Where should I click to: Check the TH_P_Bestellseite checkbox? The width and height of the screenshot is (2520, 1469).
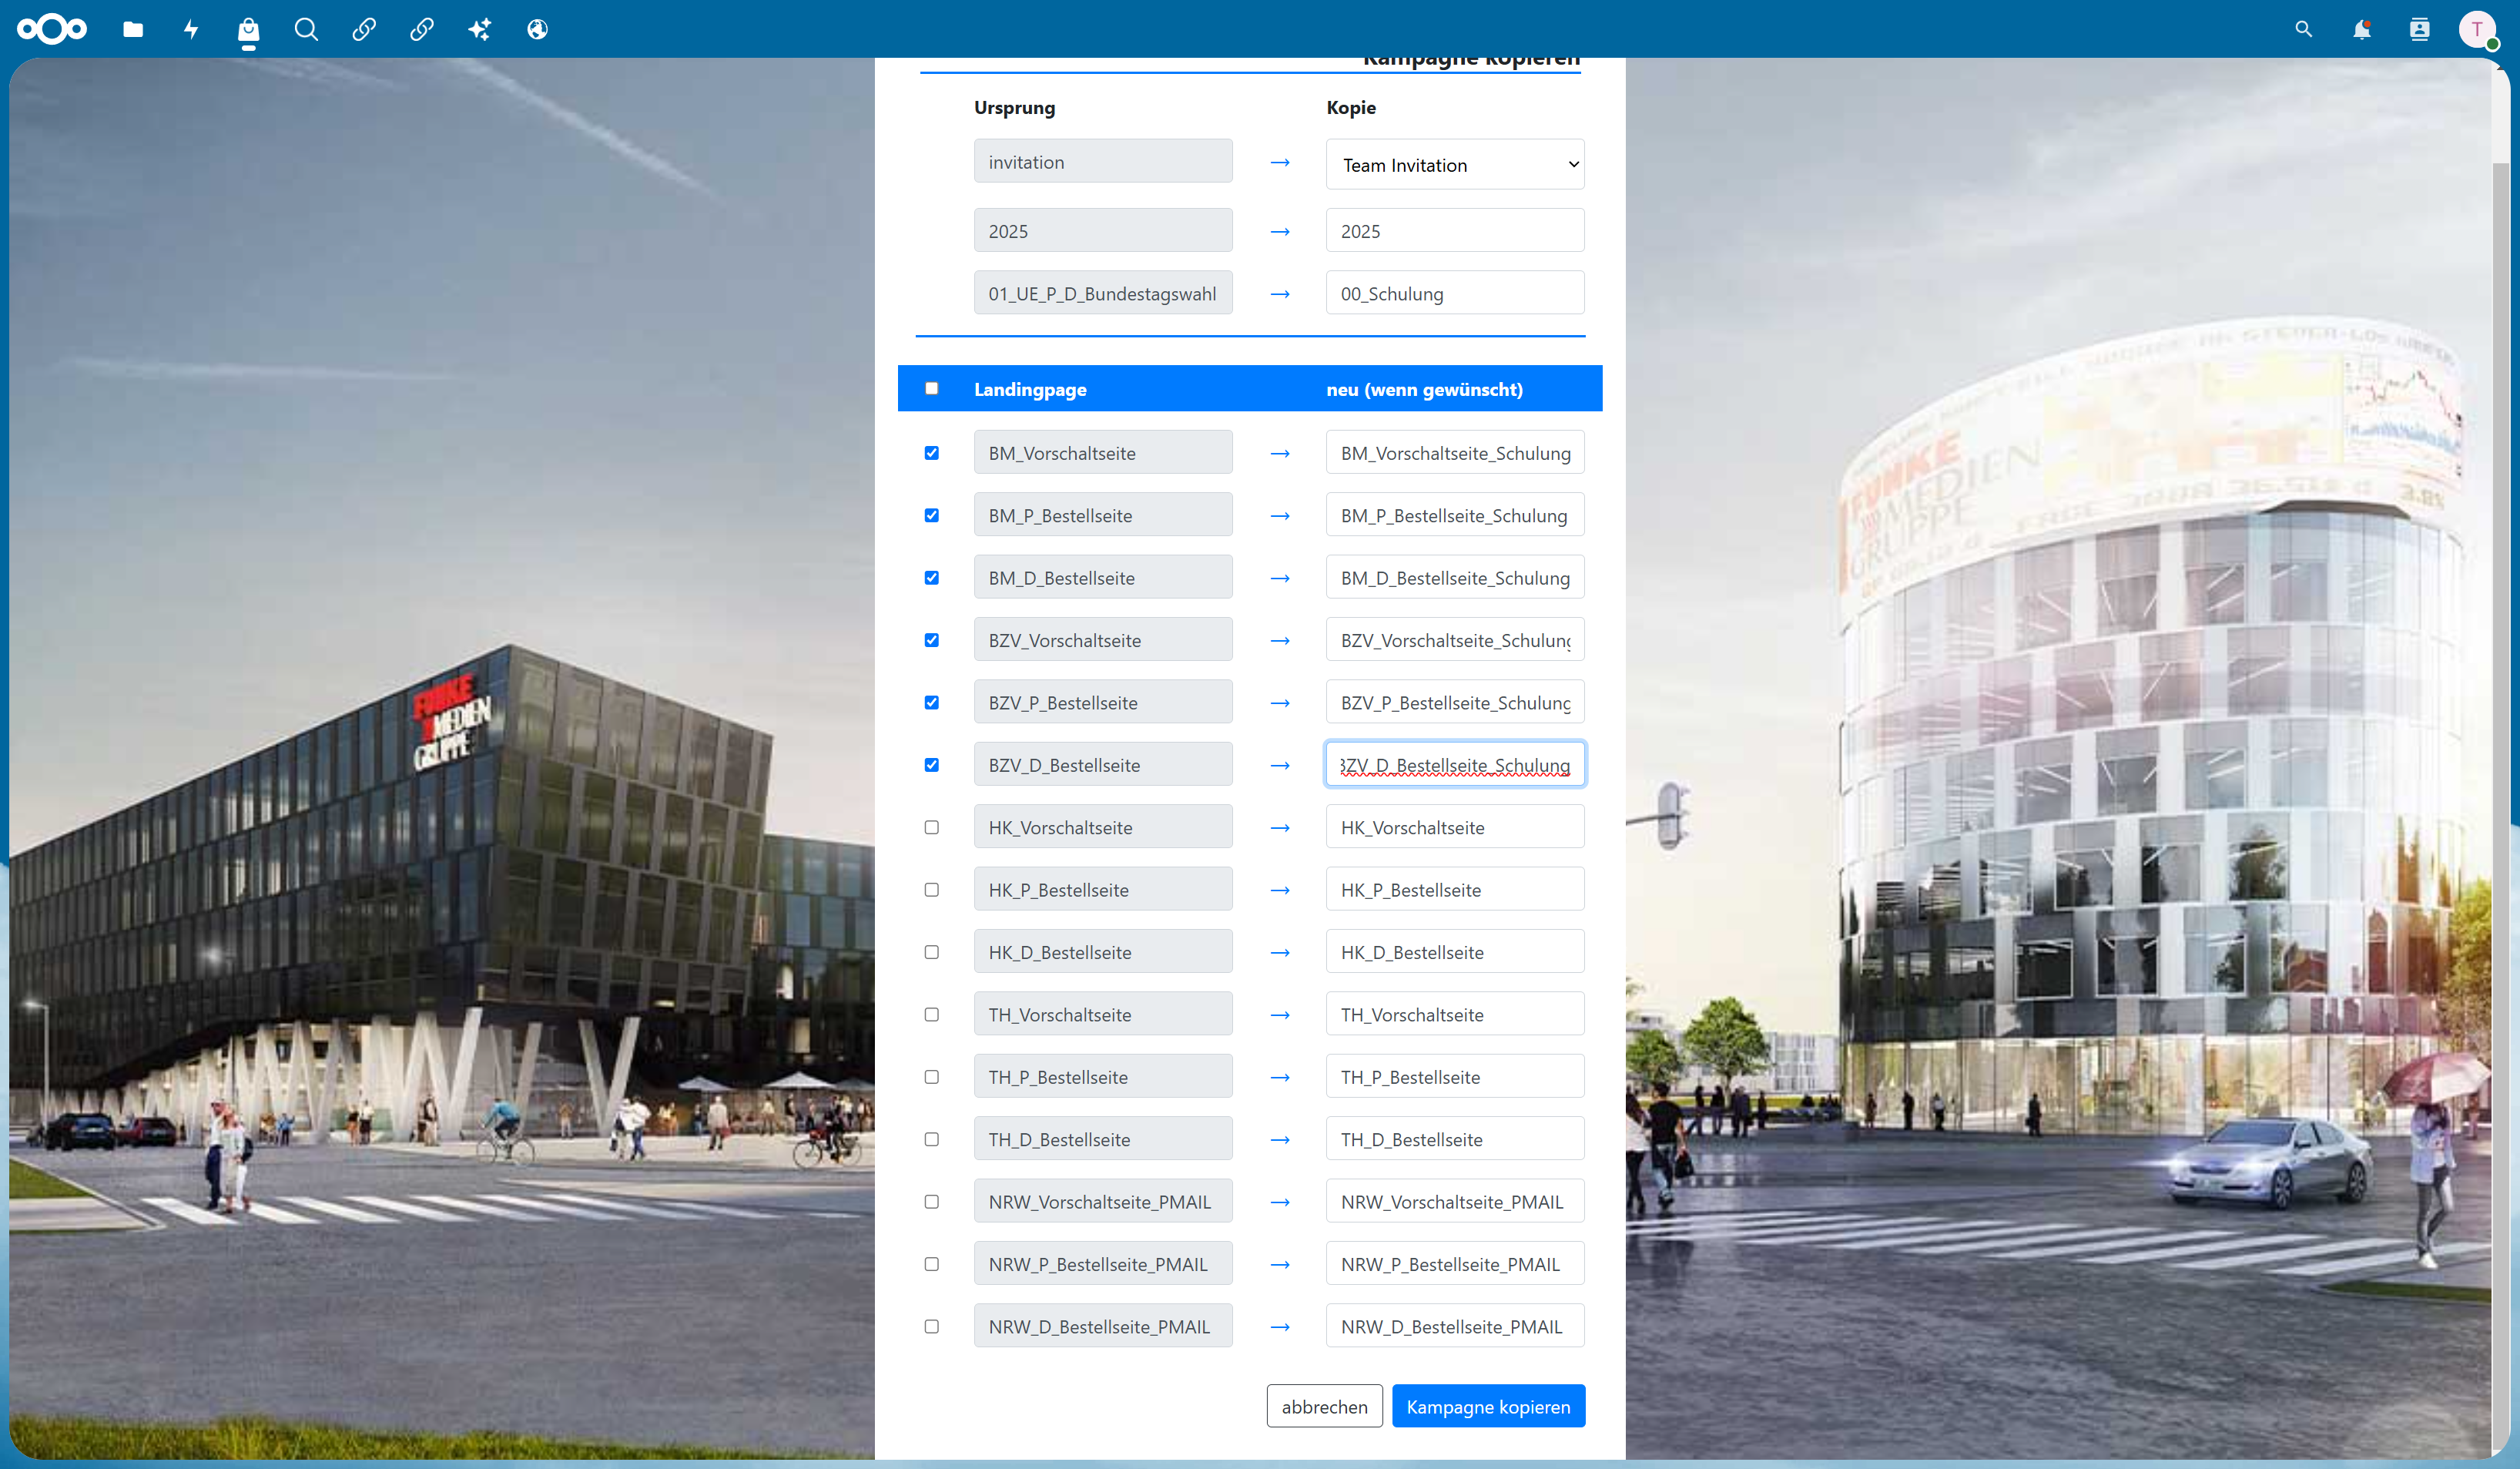[x=932, y=1077]
